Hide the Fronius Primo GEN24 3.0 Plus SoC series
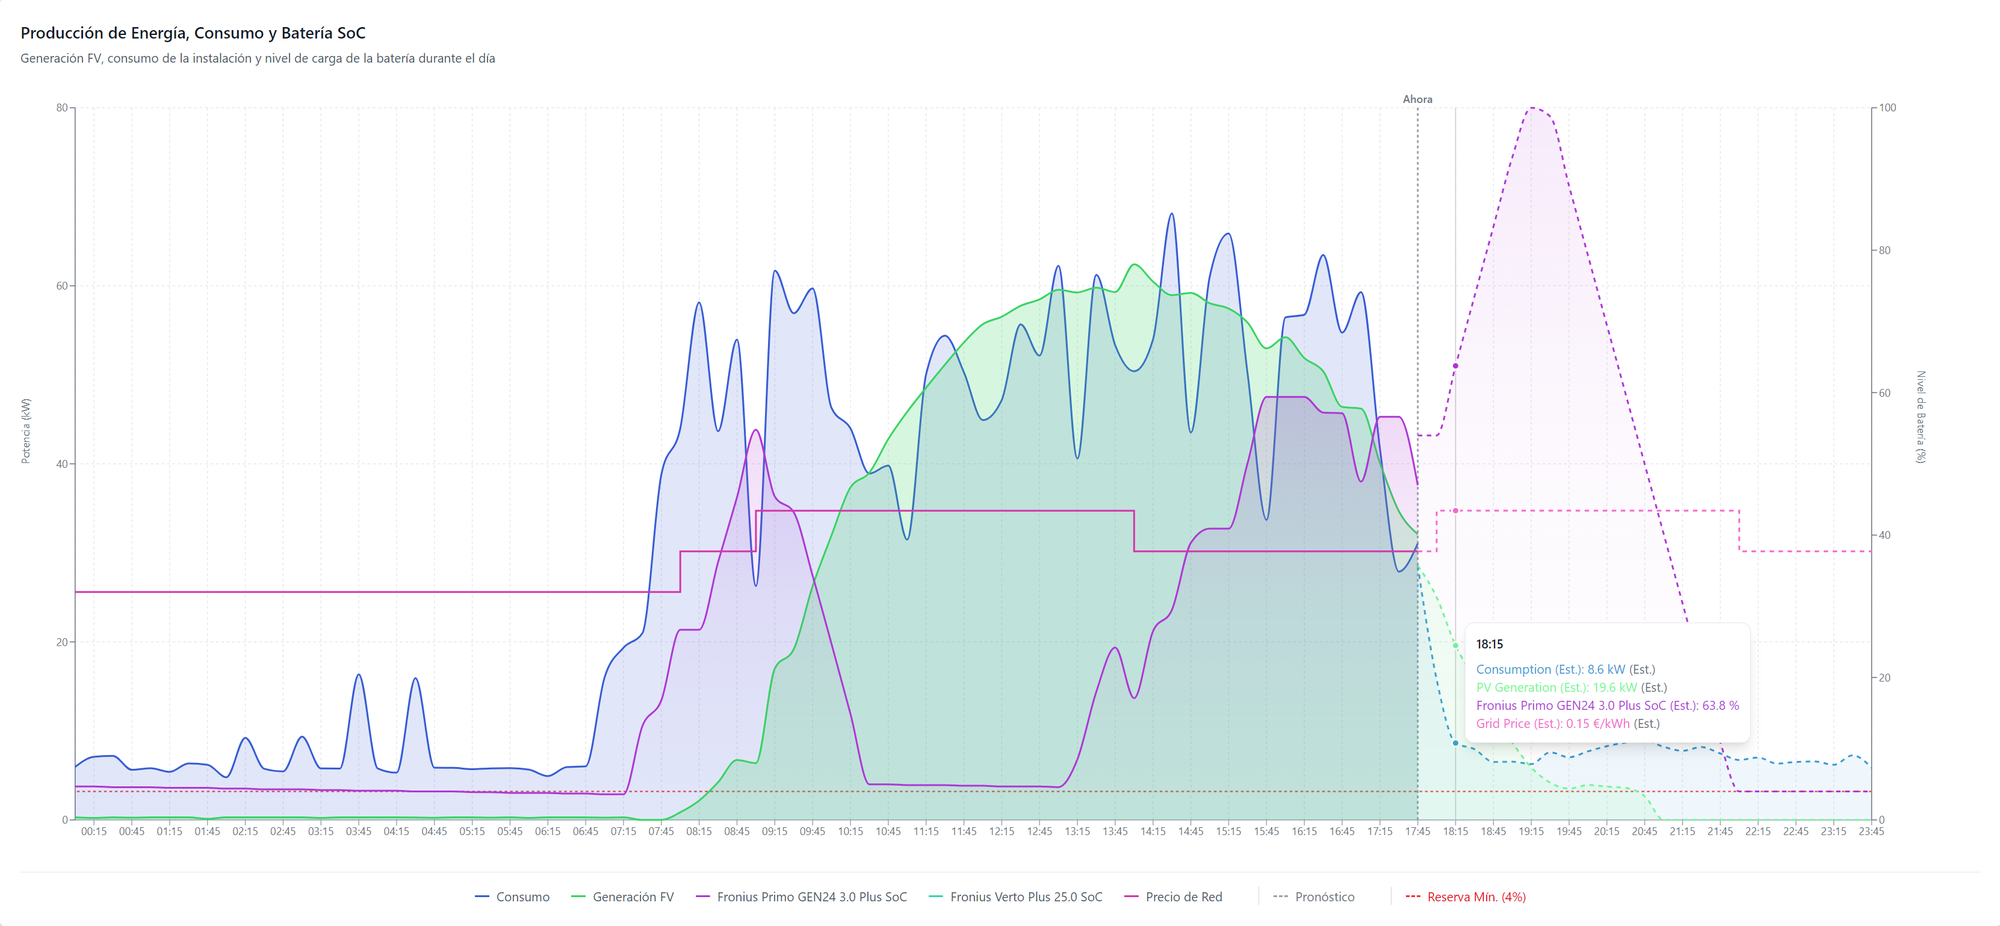 801,897
